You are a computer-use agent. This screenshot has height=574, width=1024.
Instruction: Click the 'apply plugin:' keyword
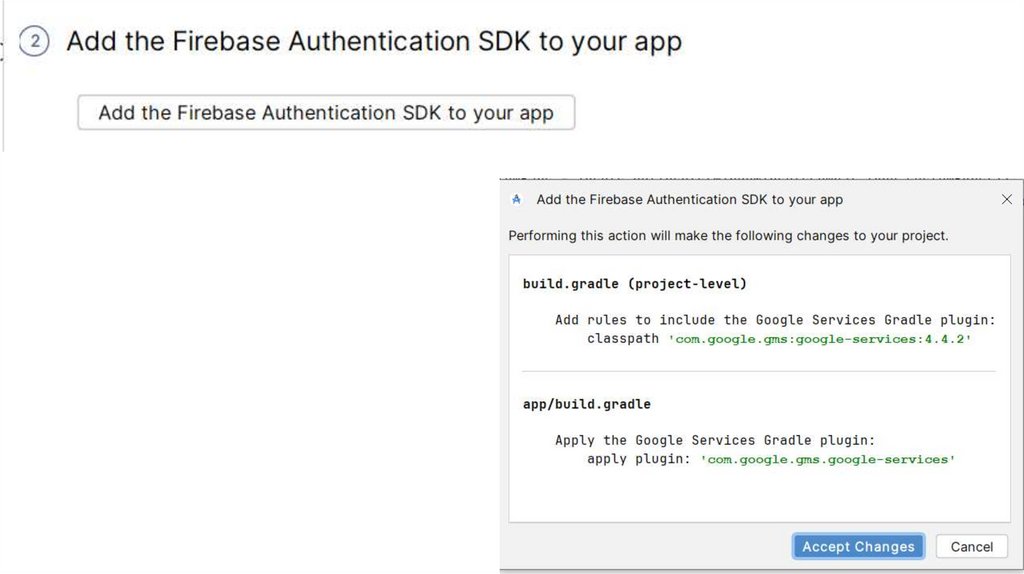pos(639,459)
